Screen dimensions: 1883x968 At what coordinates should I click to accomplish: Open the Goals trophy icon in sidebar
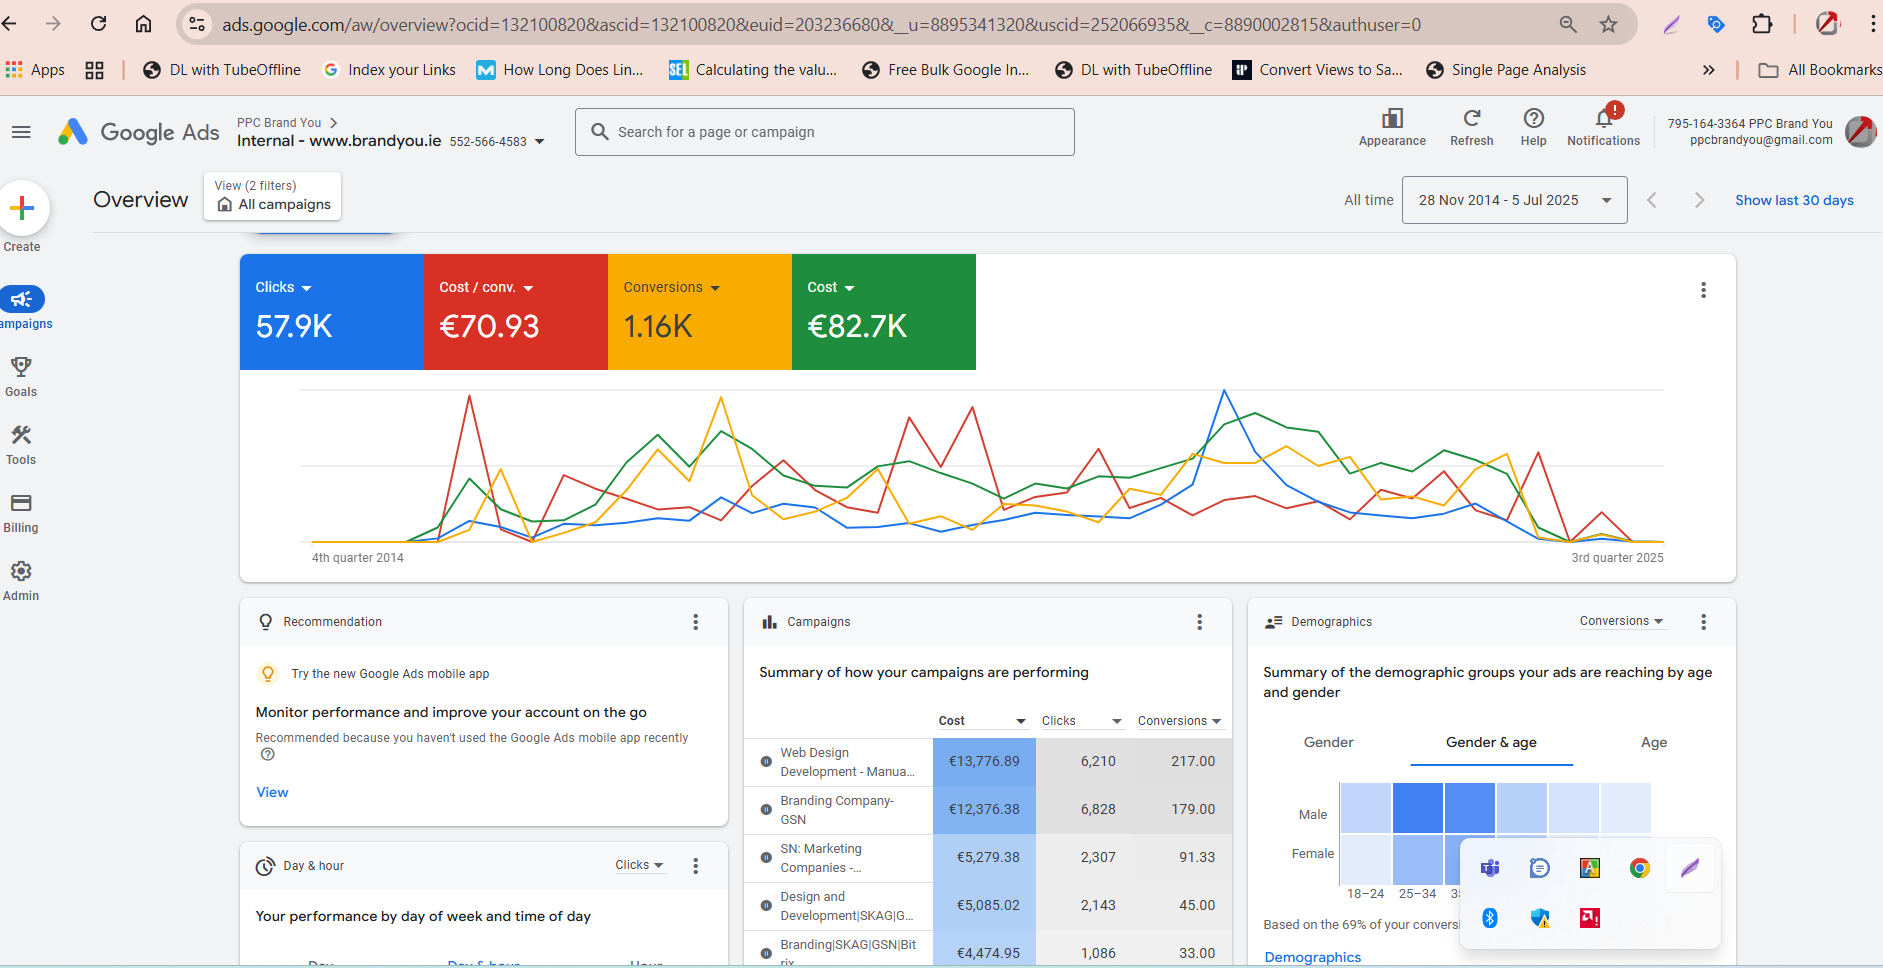[x=21, y=367]
